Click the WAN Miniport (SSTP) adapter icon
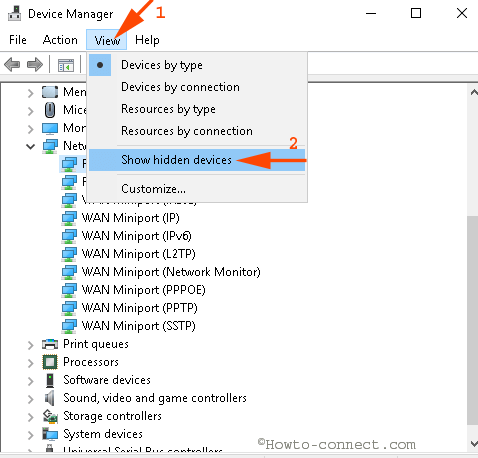 coord(69,327)
